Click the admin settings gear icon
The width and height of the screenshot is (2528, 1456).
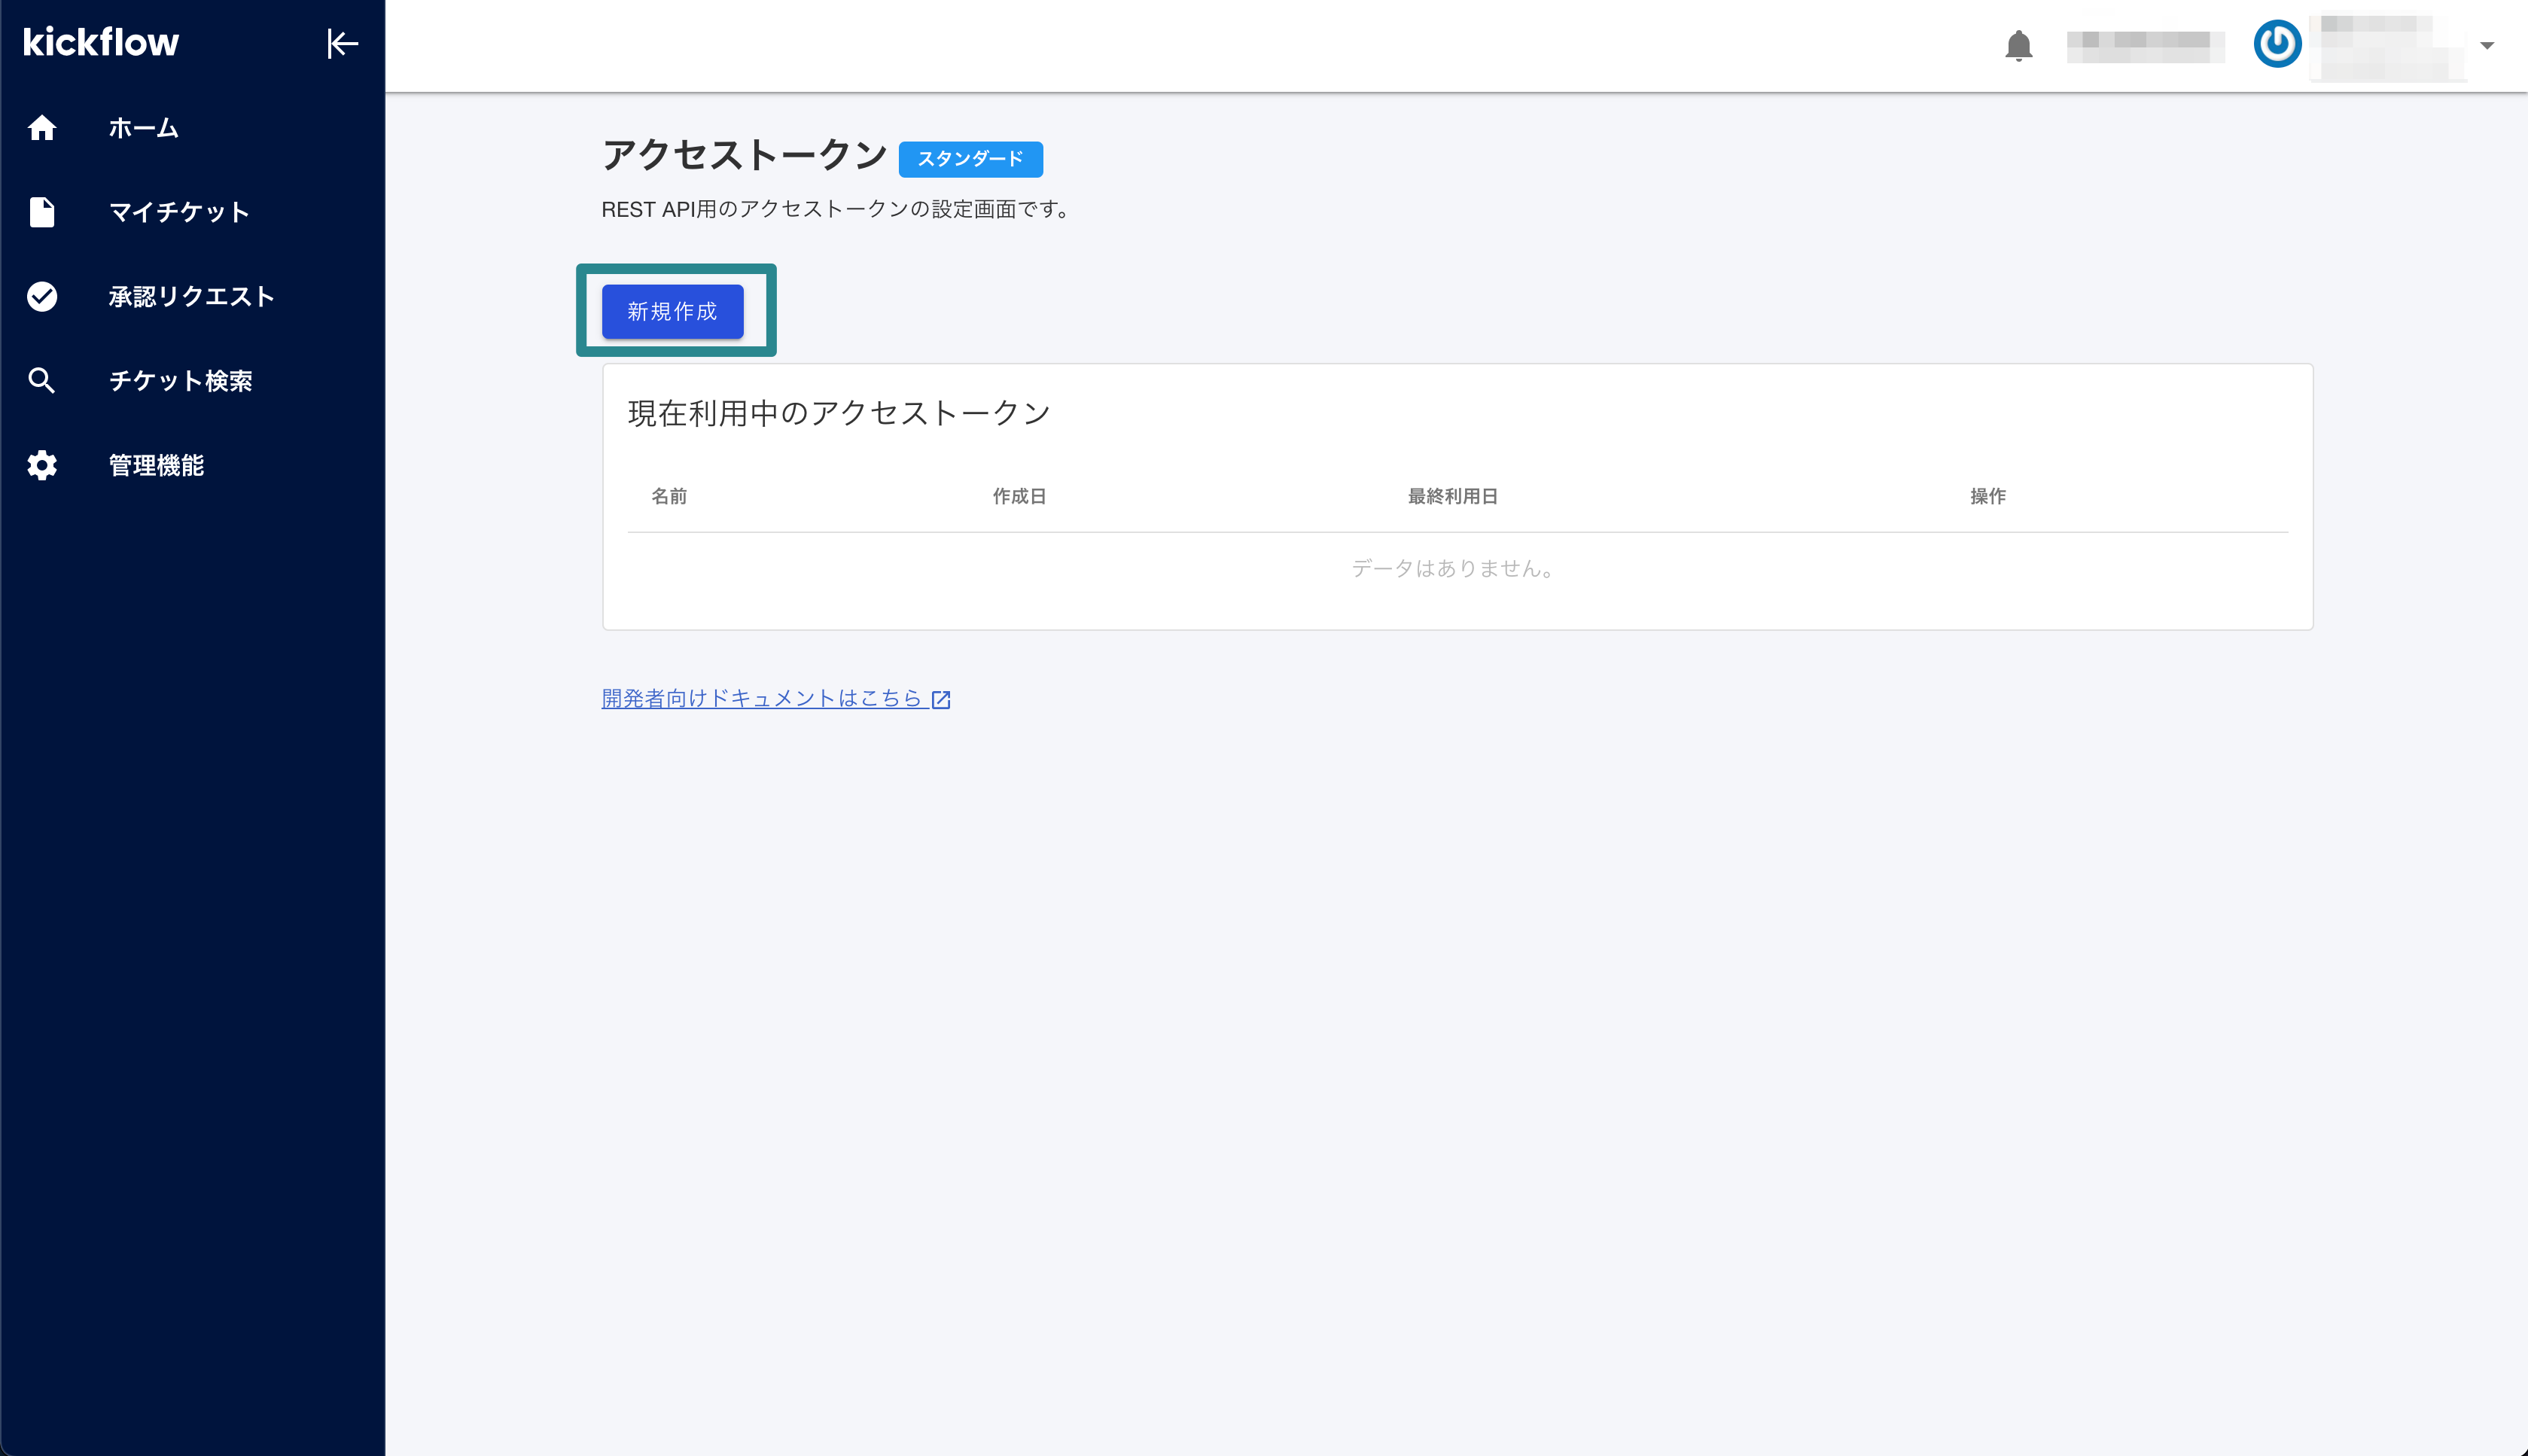tap(42, 465)
